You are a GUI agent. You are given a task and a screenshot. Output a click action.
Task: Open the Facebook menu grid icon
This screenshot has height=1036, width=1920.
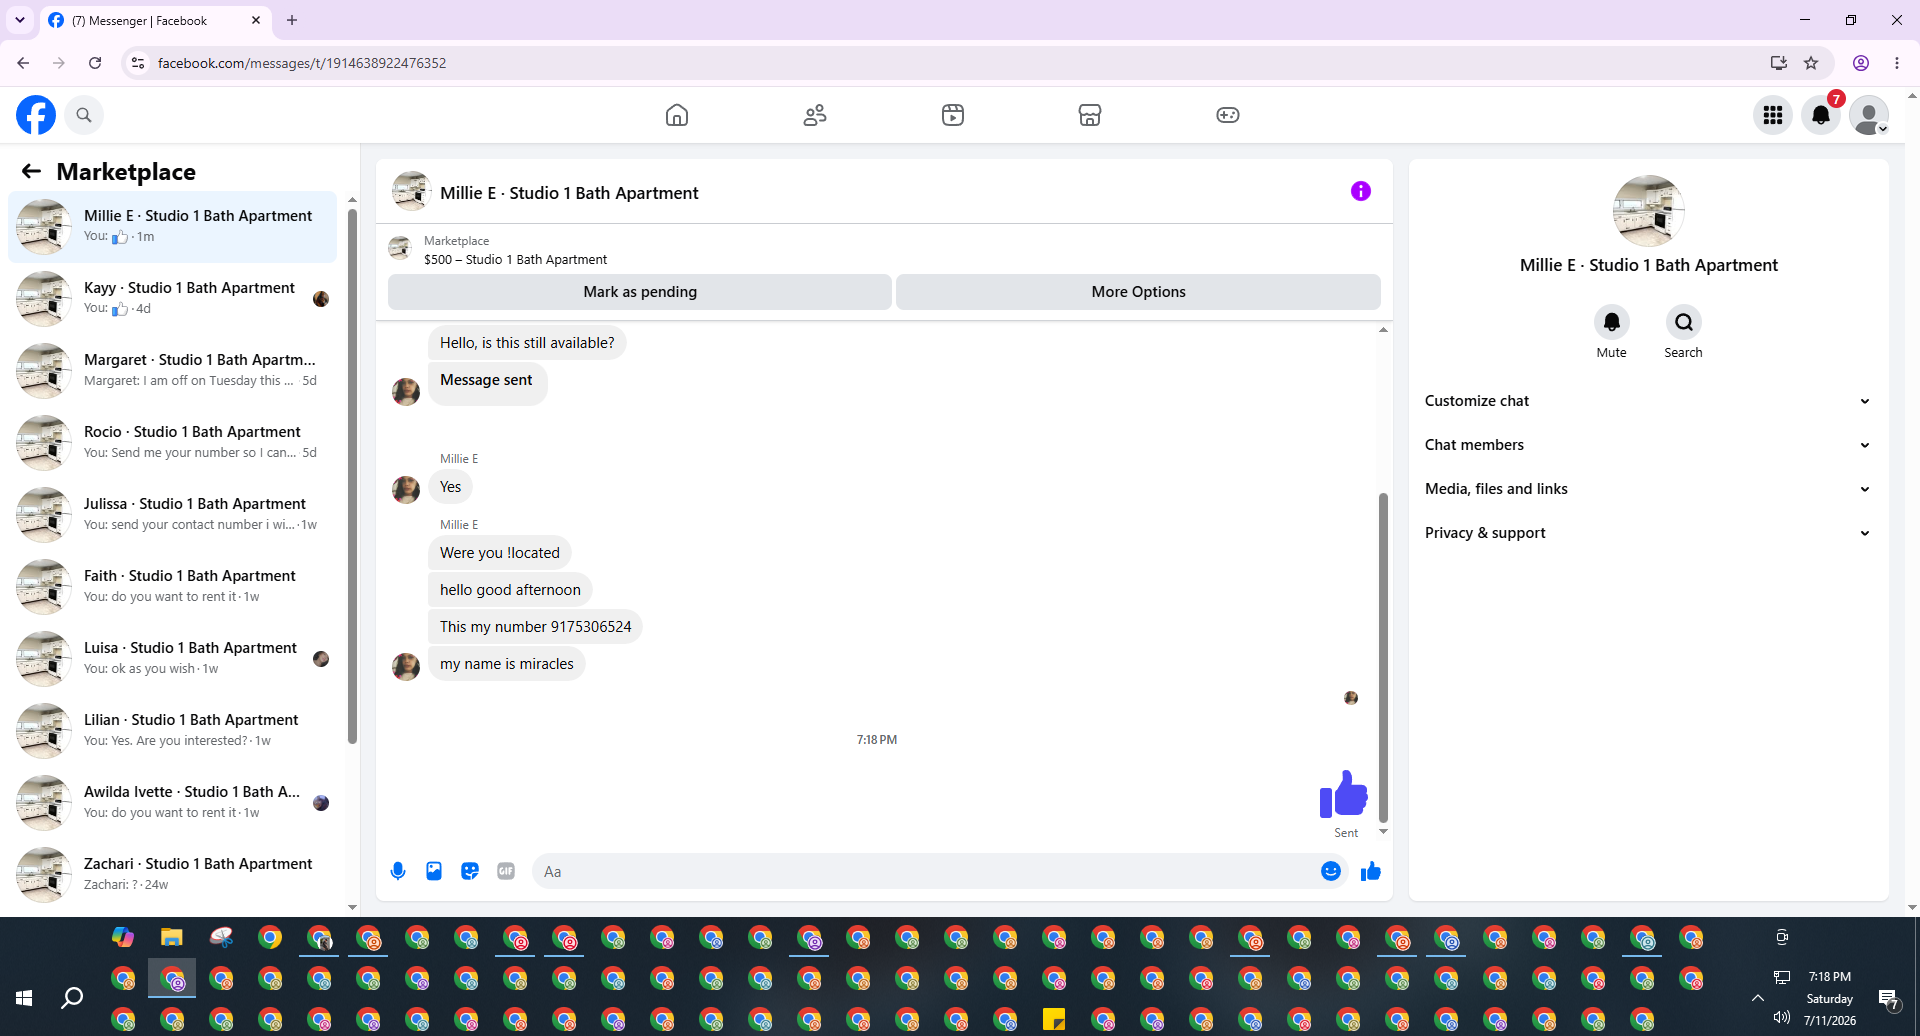coord(1773,115)
